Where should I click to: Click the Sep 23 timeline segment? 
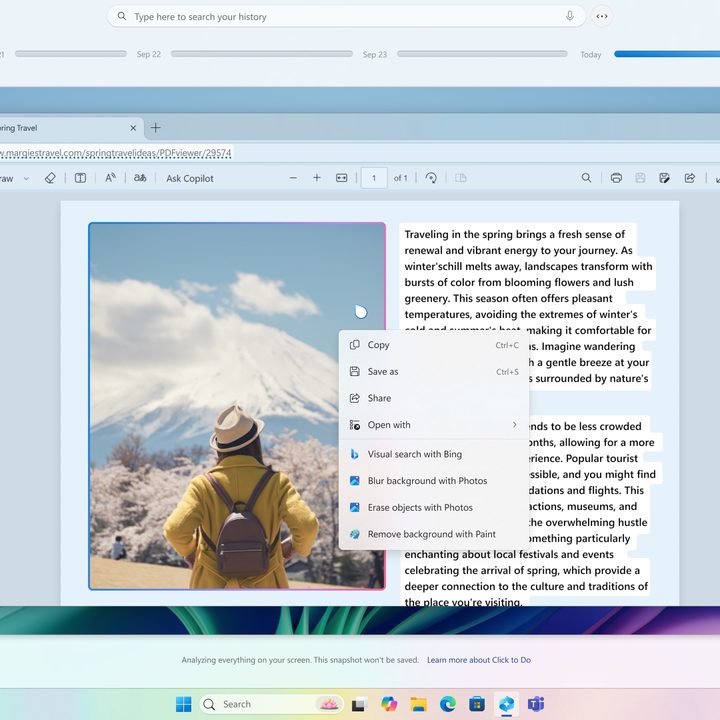(482, 54)
